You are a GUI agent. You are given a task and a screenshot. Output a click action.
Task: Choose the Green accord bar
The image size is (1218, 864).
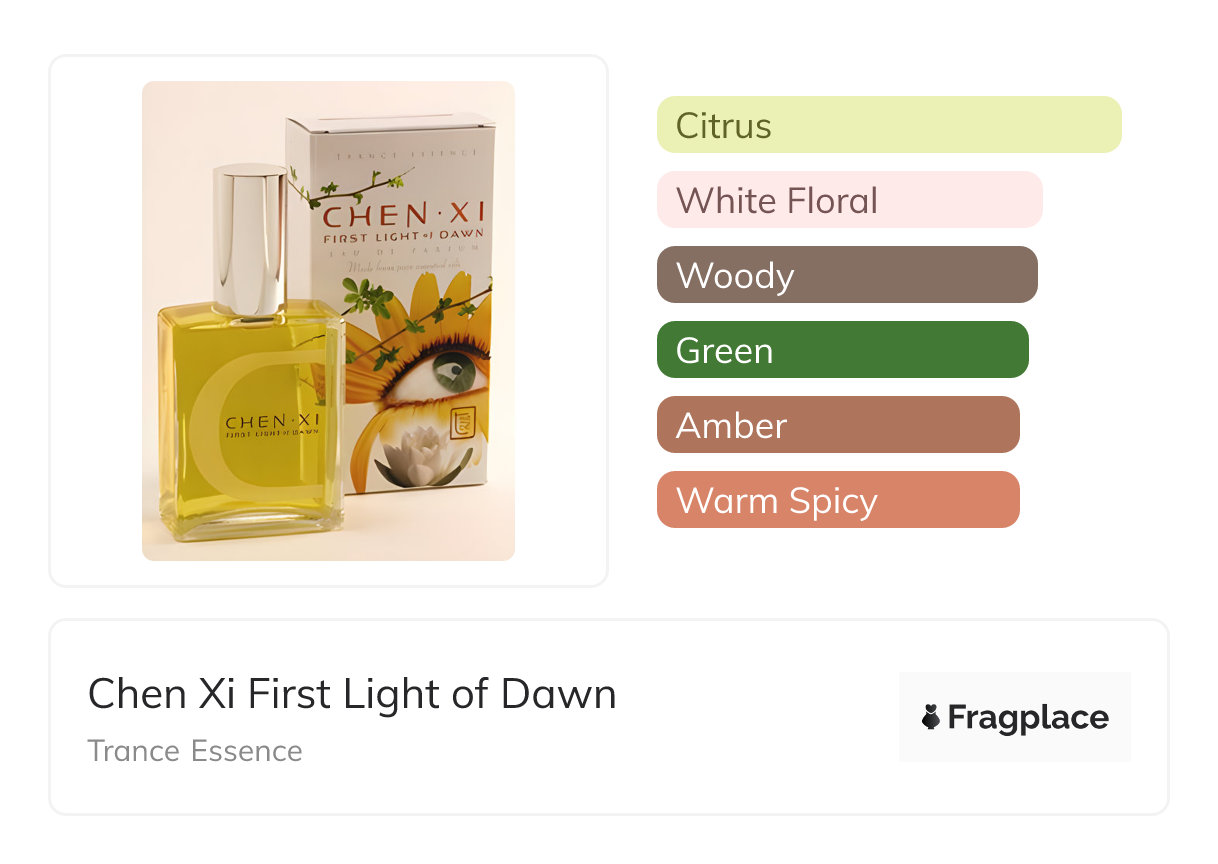pos(842,350)
